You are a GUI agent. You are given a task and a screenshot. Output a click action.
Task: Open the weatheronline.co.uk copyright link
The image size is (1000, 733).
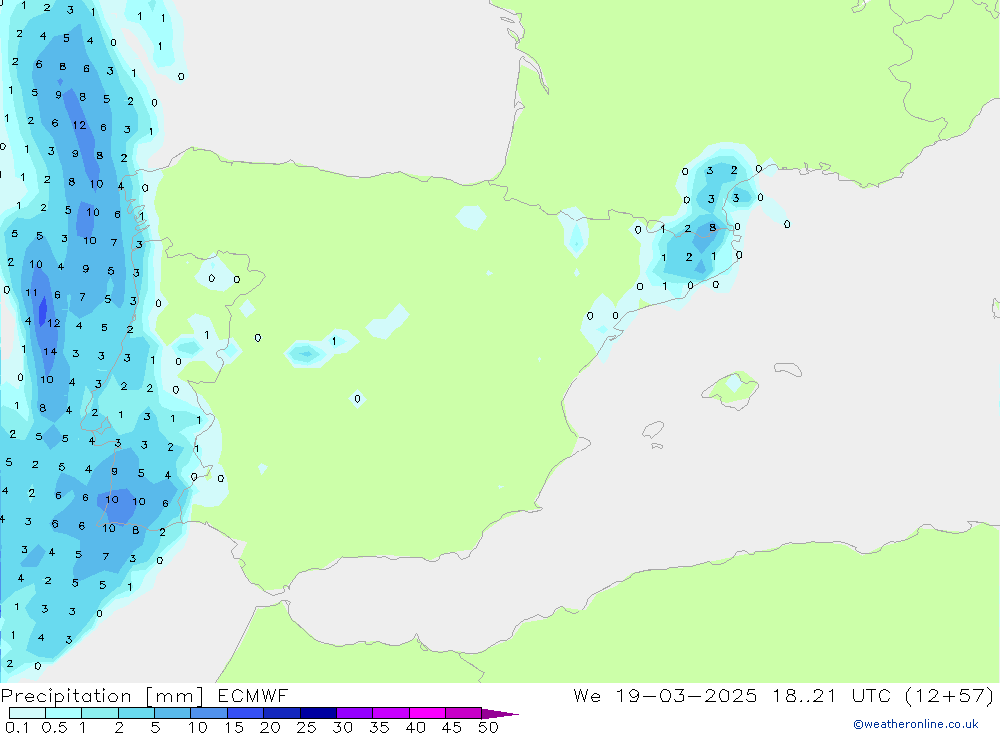pyautogui.click(x=915, y=724)
